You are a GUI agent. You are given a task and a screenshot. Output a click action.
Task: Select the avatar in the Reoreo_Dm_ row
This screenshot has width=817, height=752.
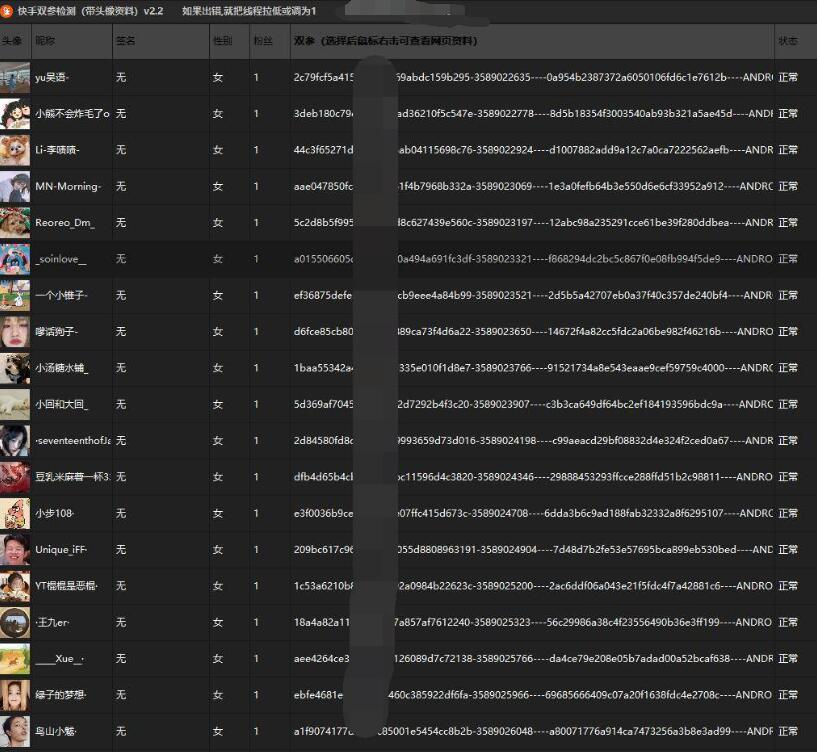tap(15, 223)
